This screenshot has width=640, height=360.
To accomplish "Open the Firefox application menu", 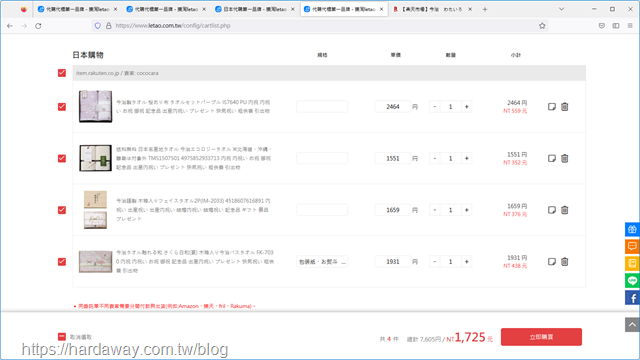I will coord(630,26).
